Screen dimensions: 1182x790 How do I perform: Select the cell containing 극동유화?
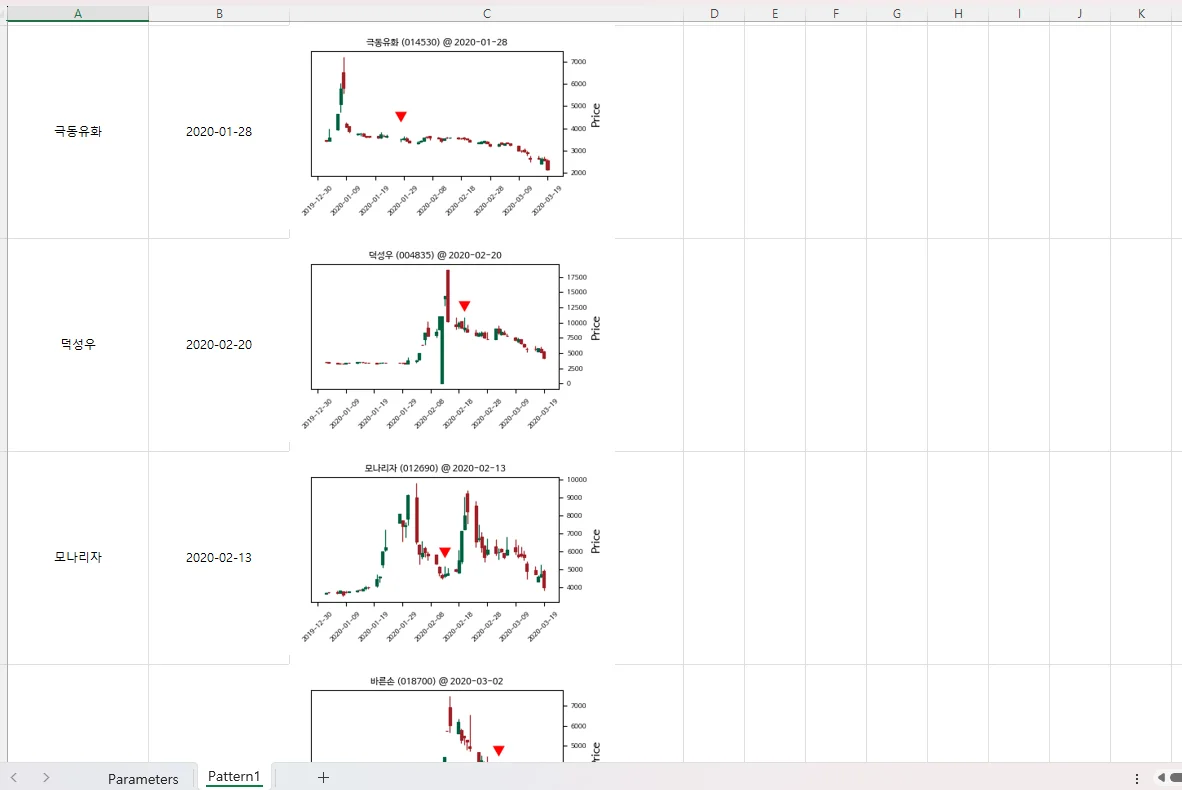pyautogui.click(x=78, y=132)
